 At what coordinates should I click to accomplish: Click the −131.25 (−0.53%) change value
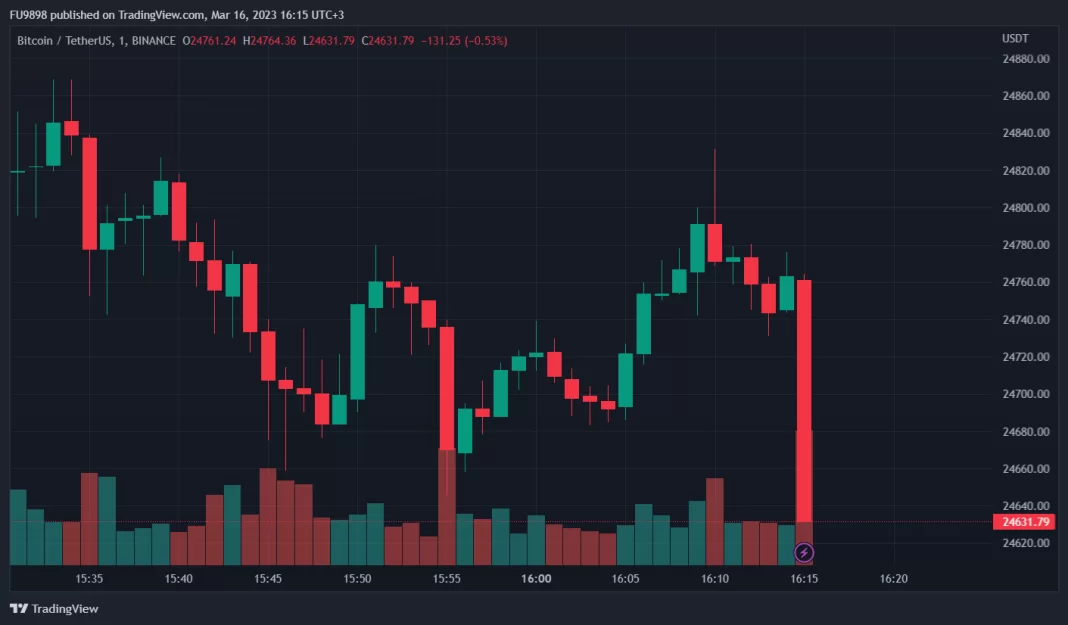(463, 41)
